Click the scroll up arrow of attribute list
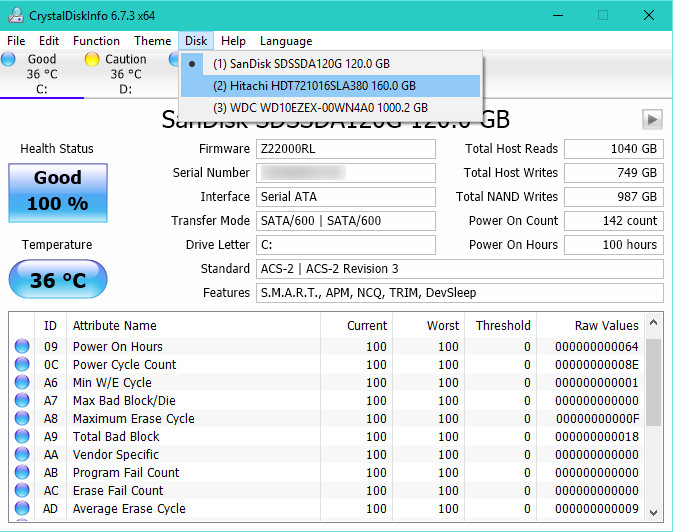Screen dimensions: 673x532 click(x=653, y=322)
